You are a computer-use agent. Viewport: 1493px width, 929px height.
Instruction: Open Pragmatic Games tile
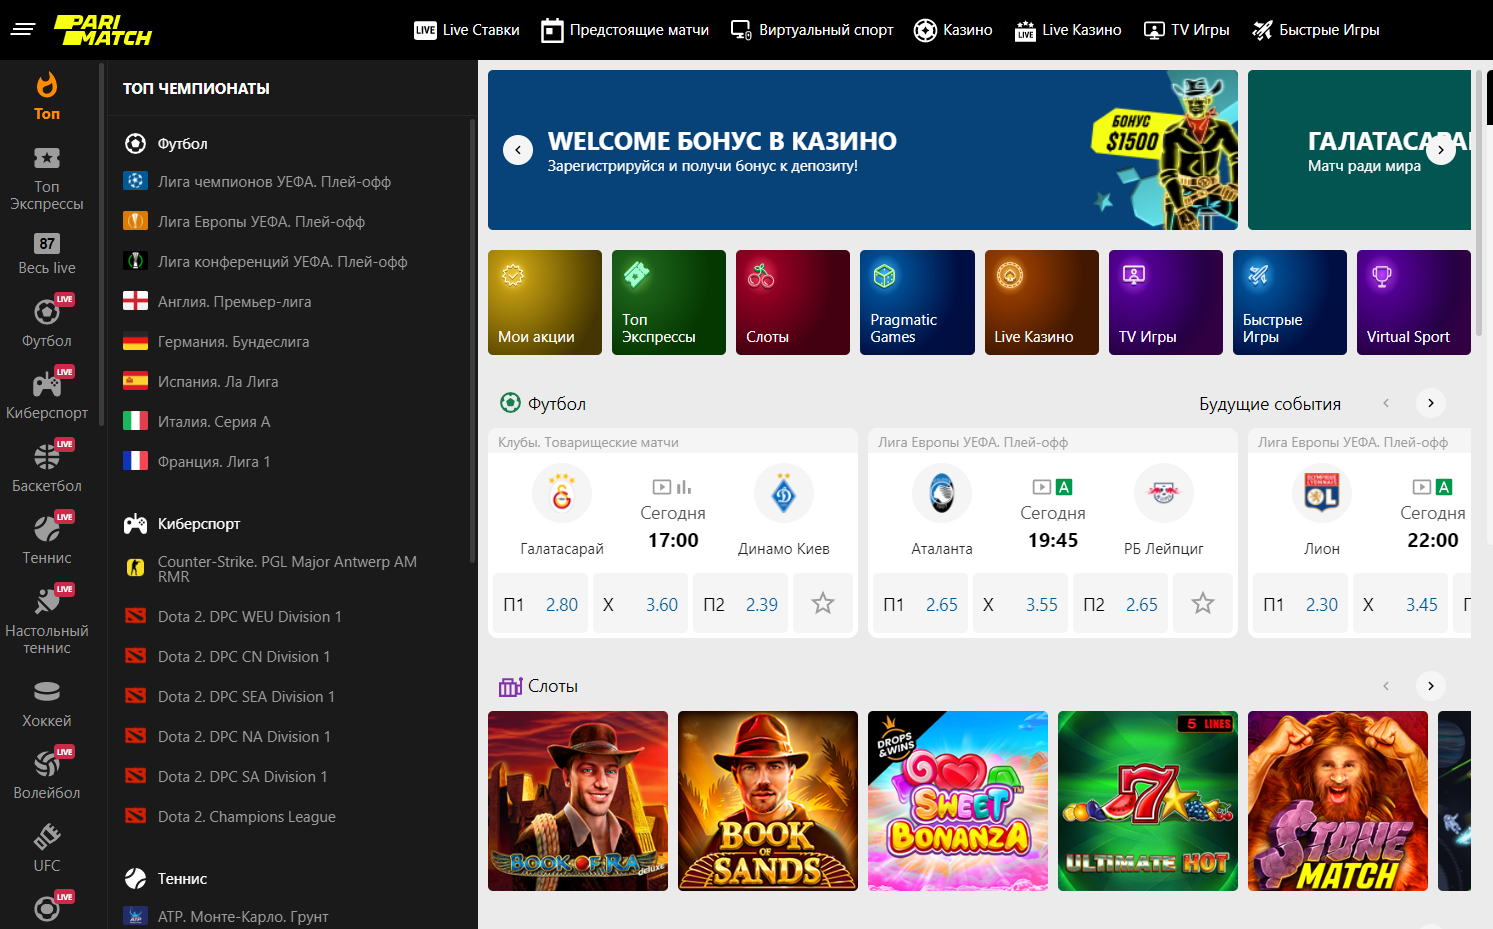pos(917,302)
